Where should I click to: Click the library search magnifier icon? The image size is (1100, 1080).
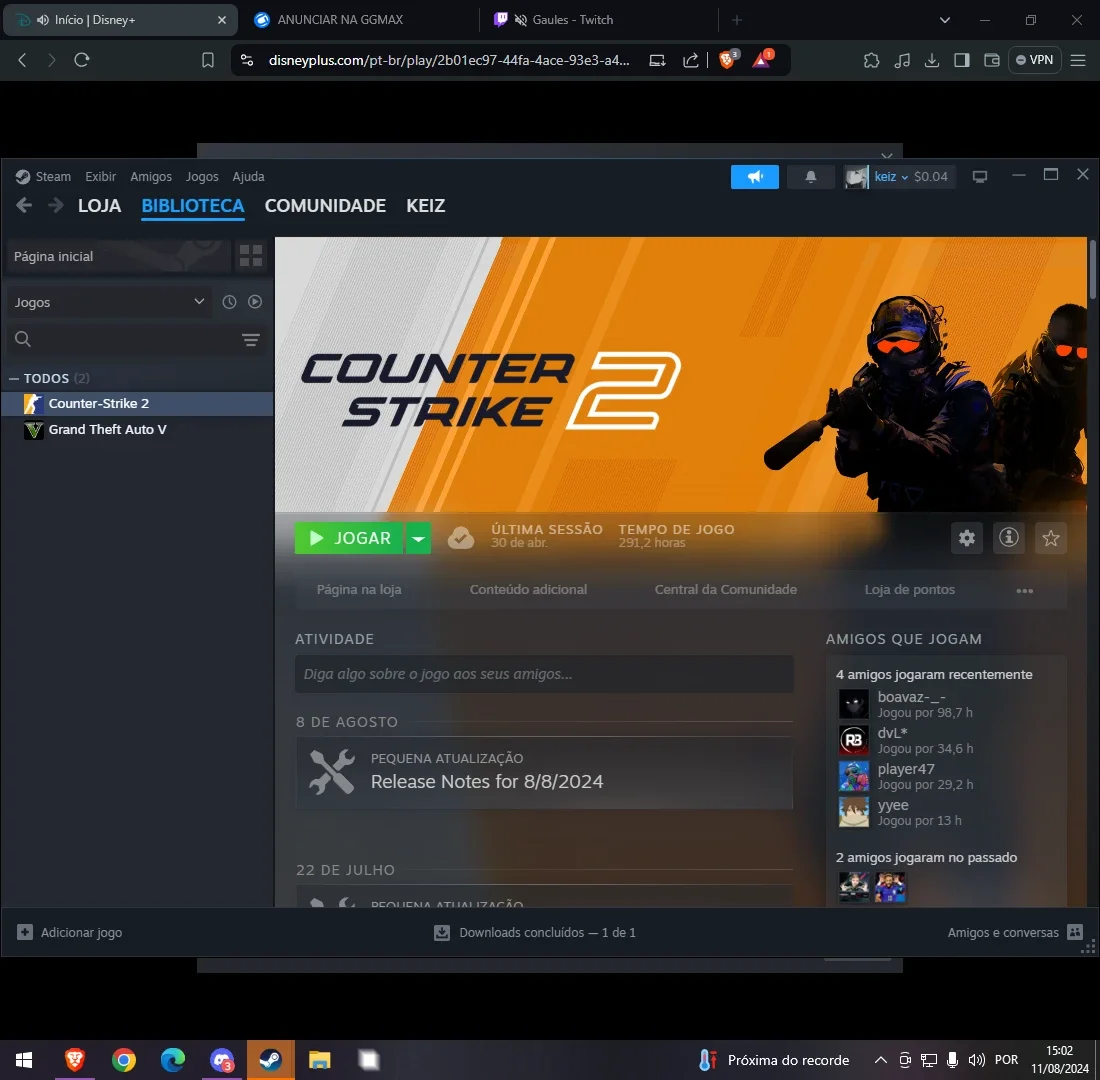[22, 340]
